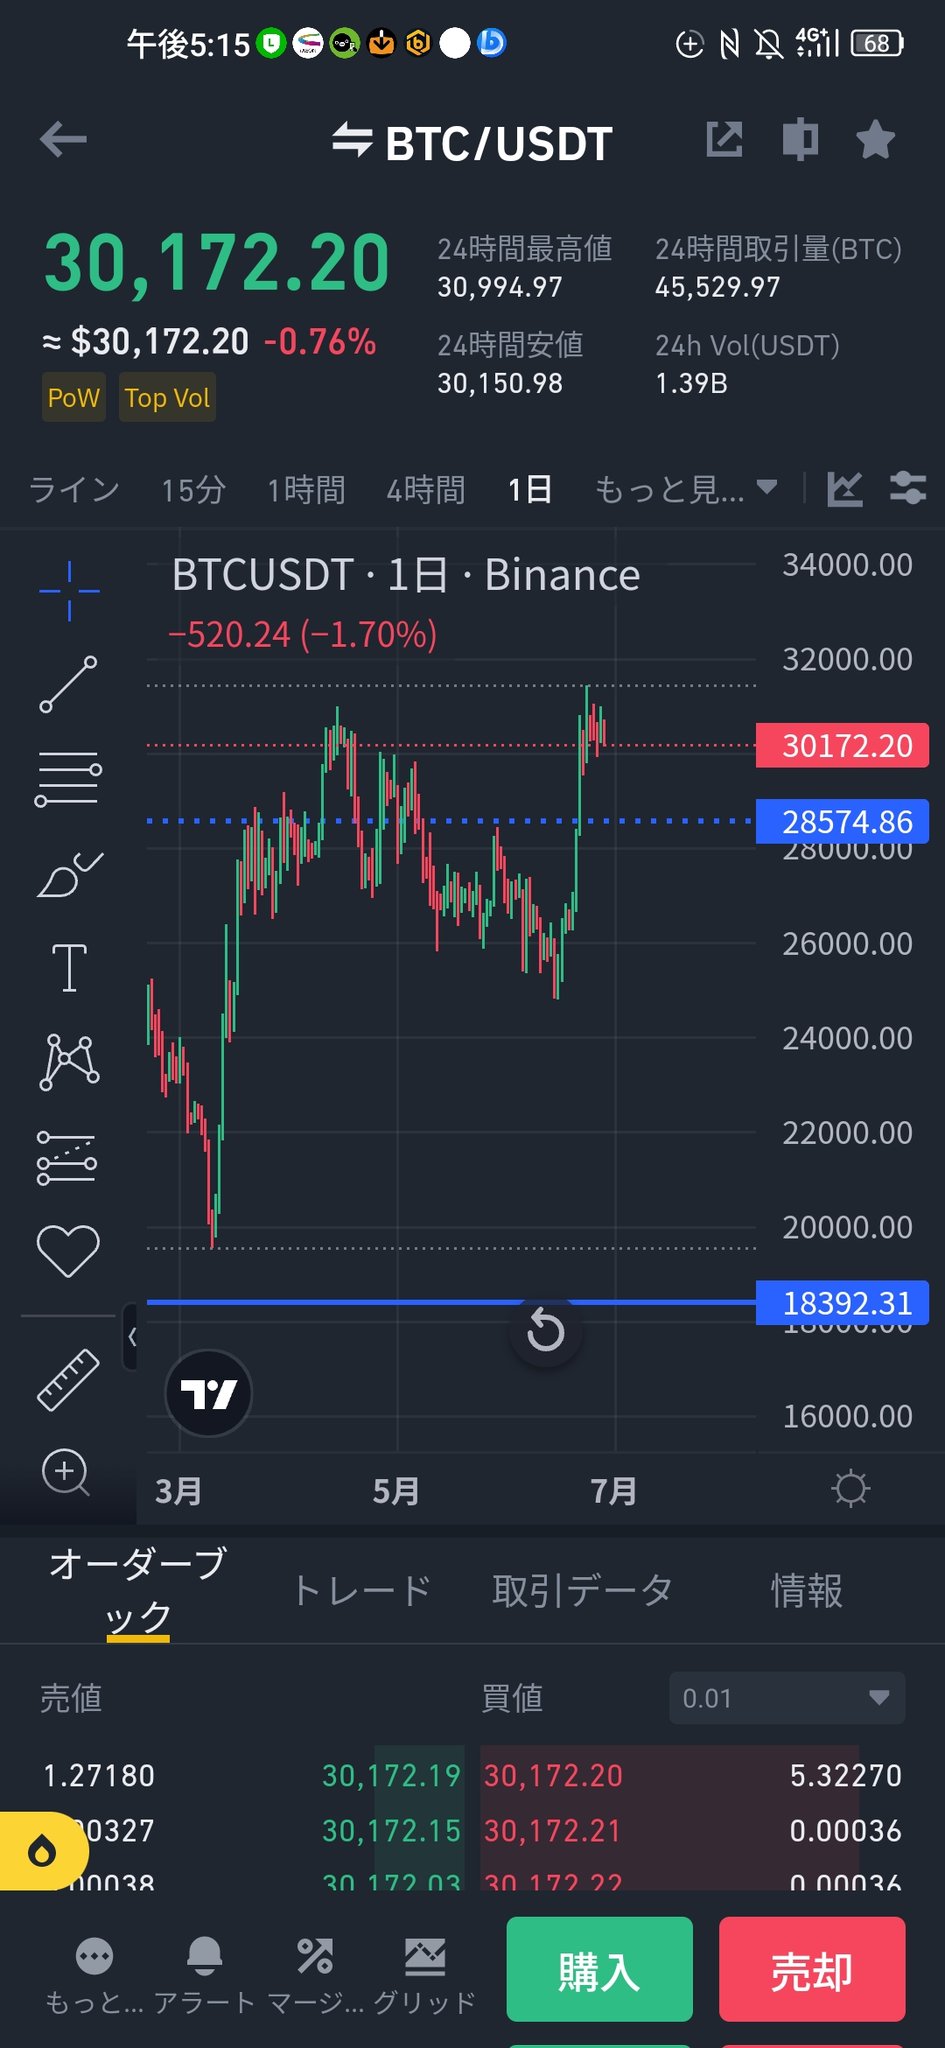Screen dimensions: 945x2048
Task: Open the アラート bell
Action: [205, 1975]
